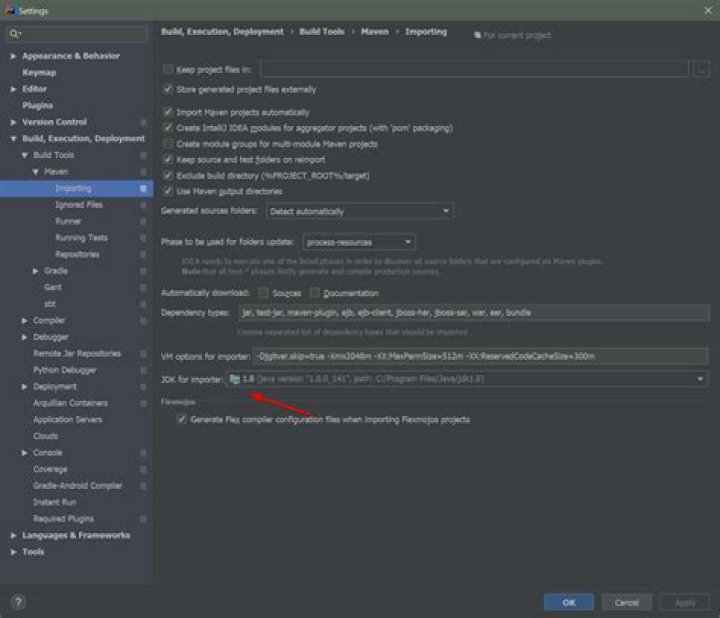Expand the Tools tree node
This screenshot has height=618, width=720.
(13, 552)
